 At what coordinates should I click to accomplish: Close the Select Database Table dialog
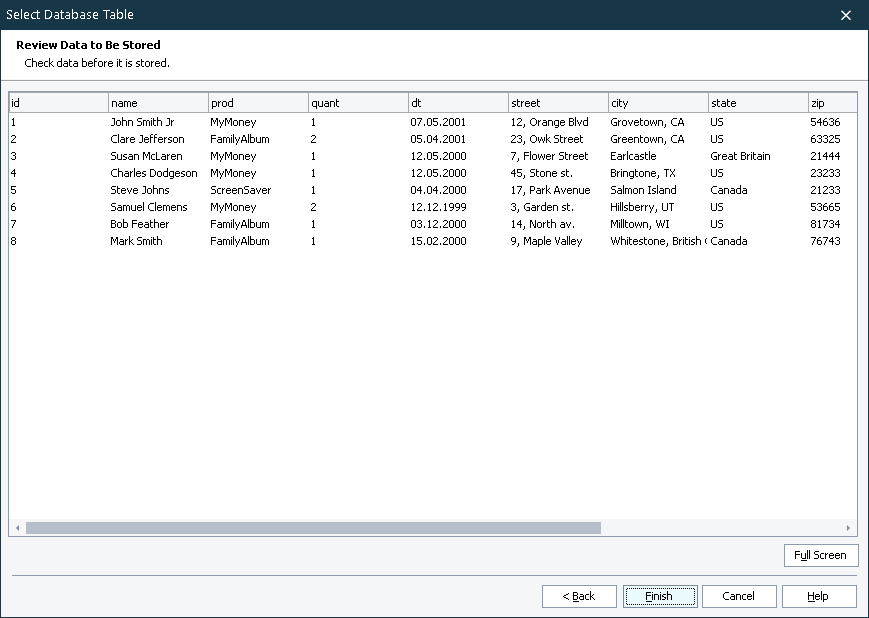coord(846,15)
